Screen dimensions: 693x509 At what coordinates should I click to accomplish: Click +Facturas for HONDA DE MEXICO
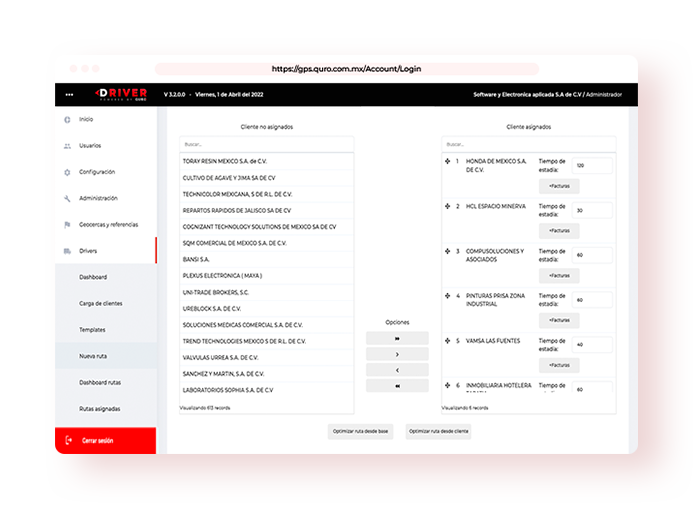pyautogui.click(x=559, y=186)
